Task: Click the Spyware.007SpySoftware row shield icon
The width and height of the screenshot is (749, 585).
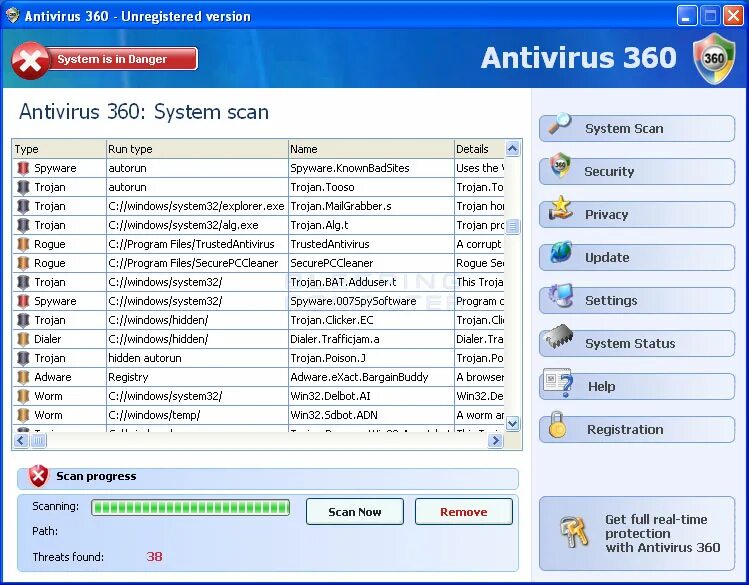Action: 23,301
